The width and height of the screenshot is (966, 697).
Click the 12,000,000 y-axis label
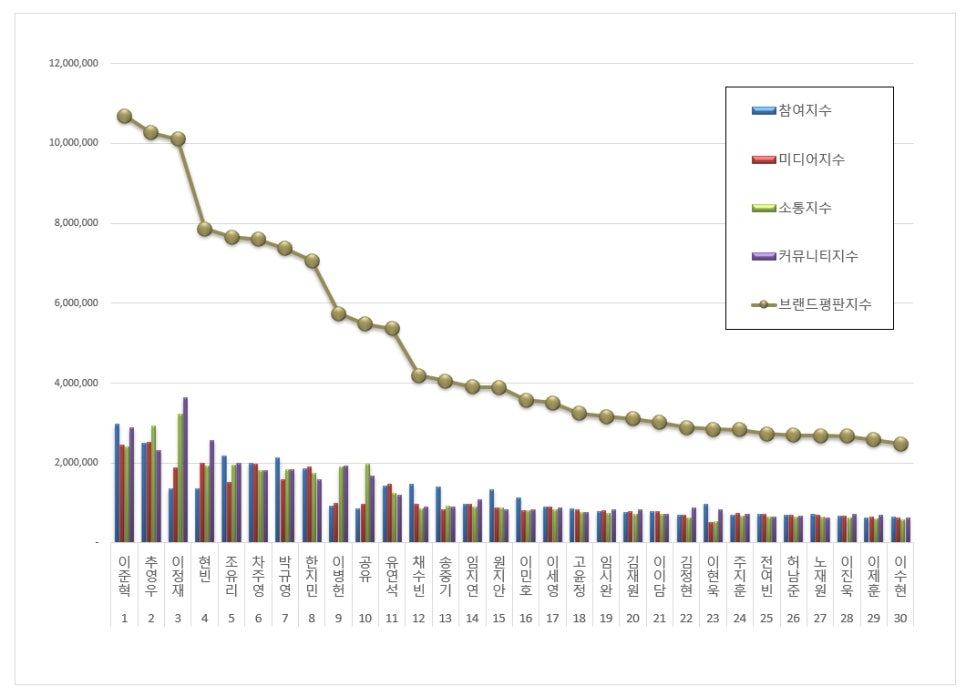(x=73, y=63)
